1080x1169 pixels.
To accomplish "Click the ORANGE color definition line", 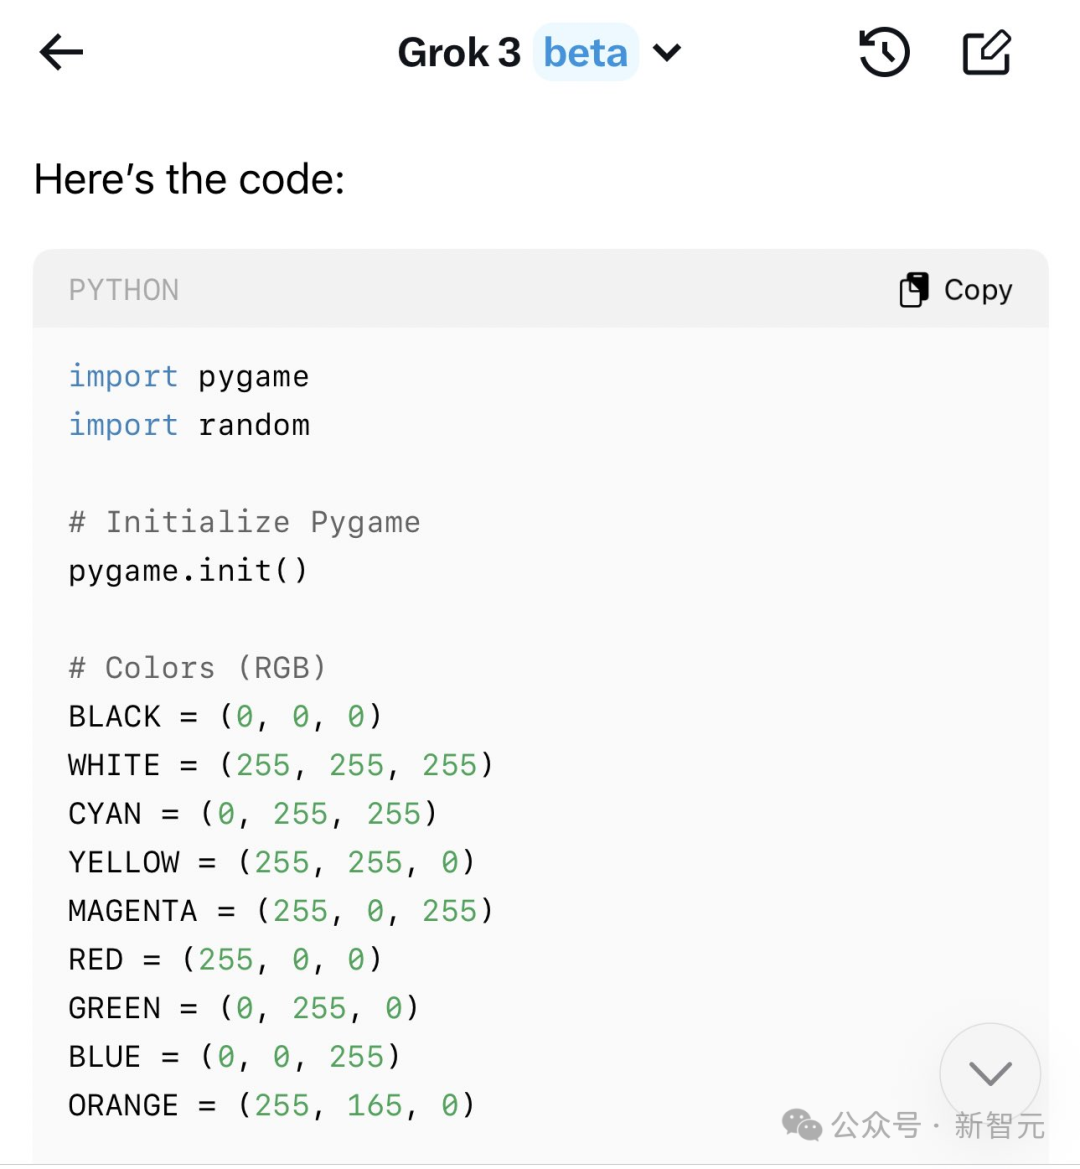I will point(271,1105).
